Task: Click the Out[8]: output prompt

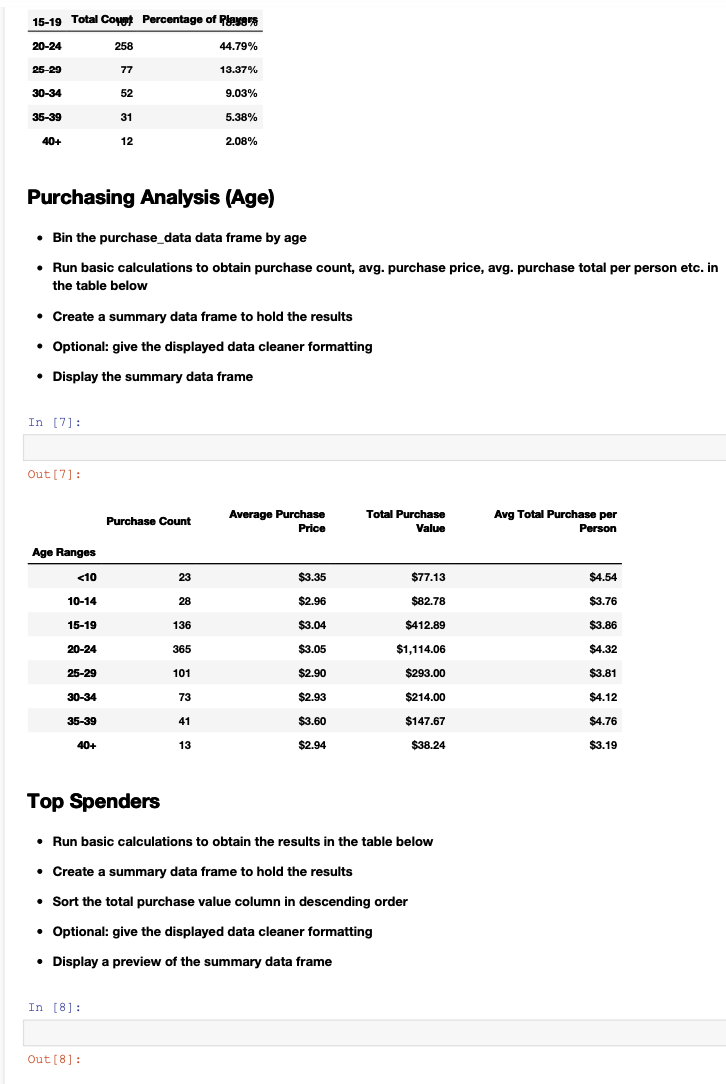Action: coord(54,1058)
